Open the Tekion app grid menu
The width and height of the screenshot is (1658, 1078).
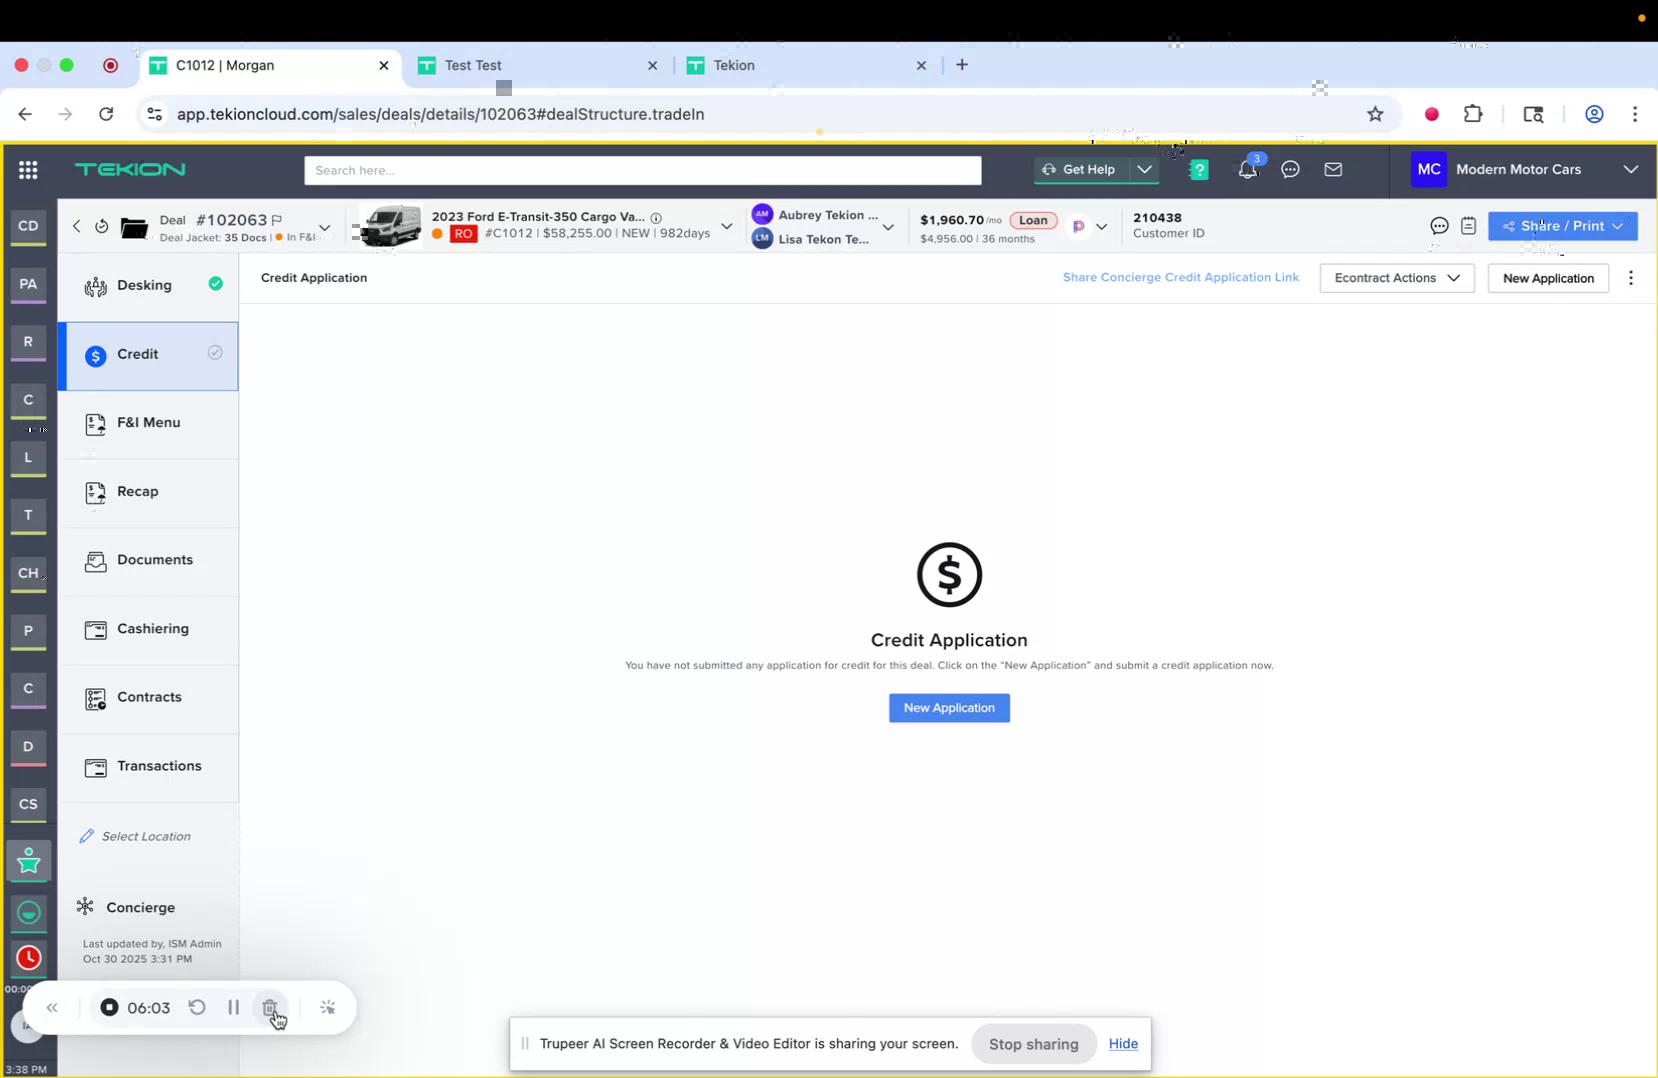click(x=28, y=170)
